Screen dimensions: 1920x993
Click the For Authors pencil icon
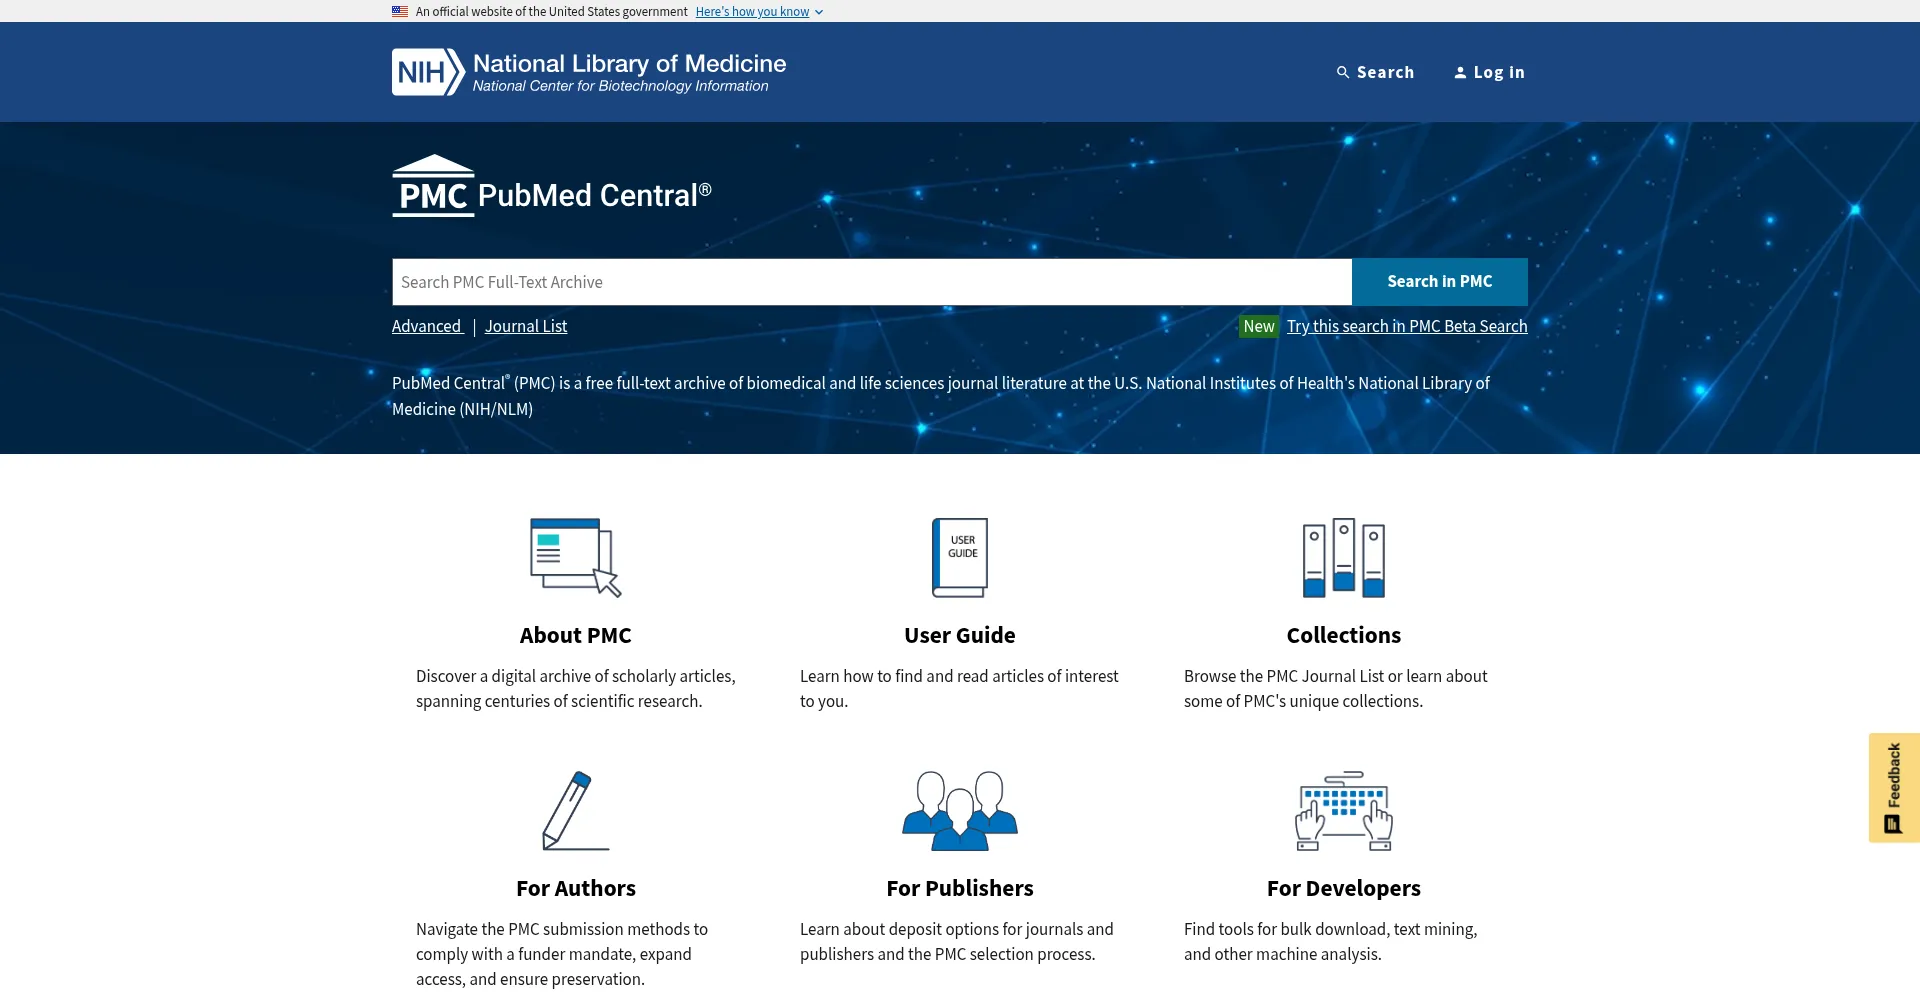pyautogui.click(x=575, y=810)
